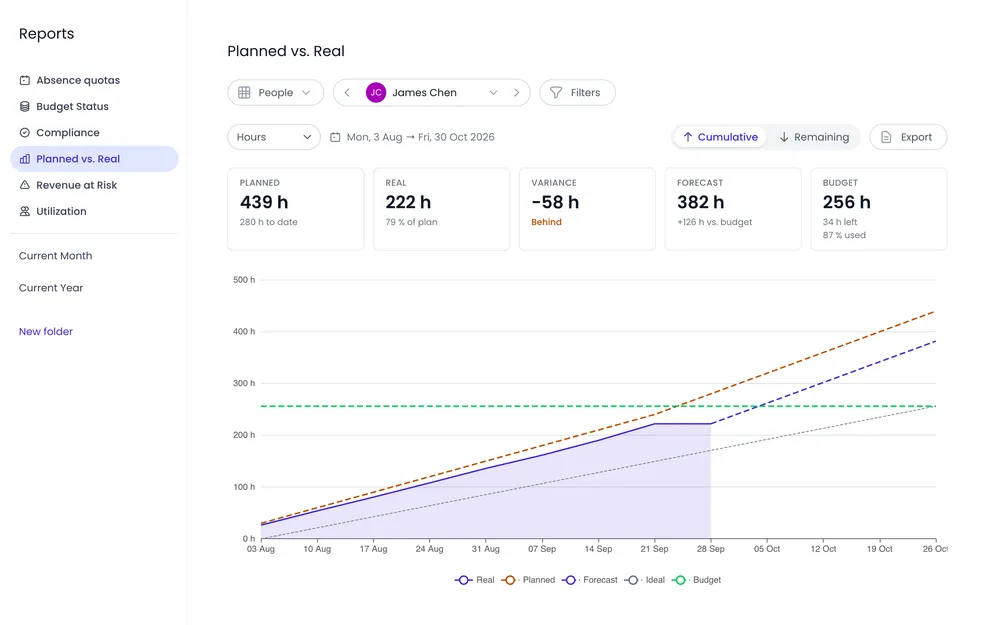
Task: Click the 500 h y-axis label
Action: point(244,280)
